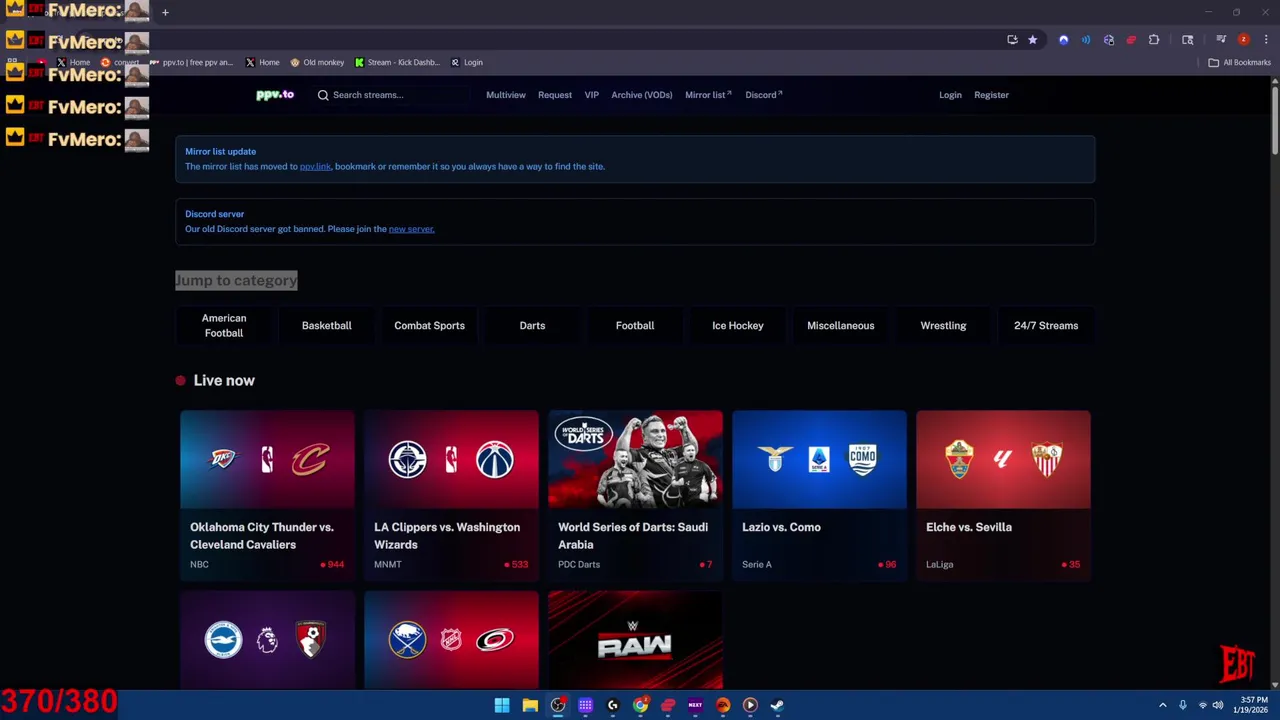Open Lazio vs. Como stream thumbnail
Image resolution: width=1280 pixels, height=720 pixels.
click(x=819, y=459)
